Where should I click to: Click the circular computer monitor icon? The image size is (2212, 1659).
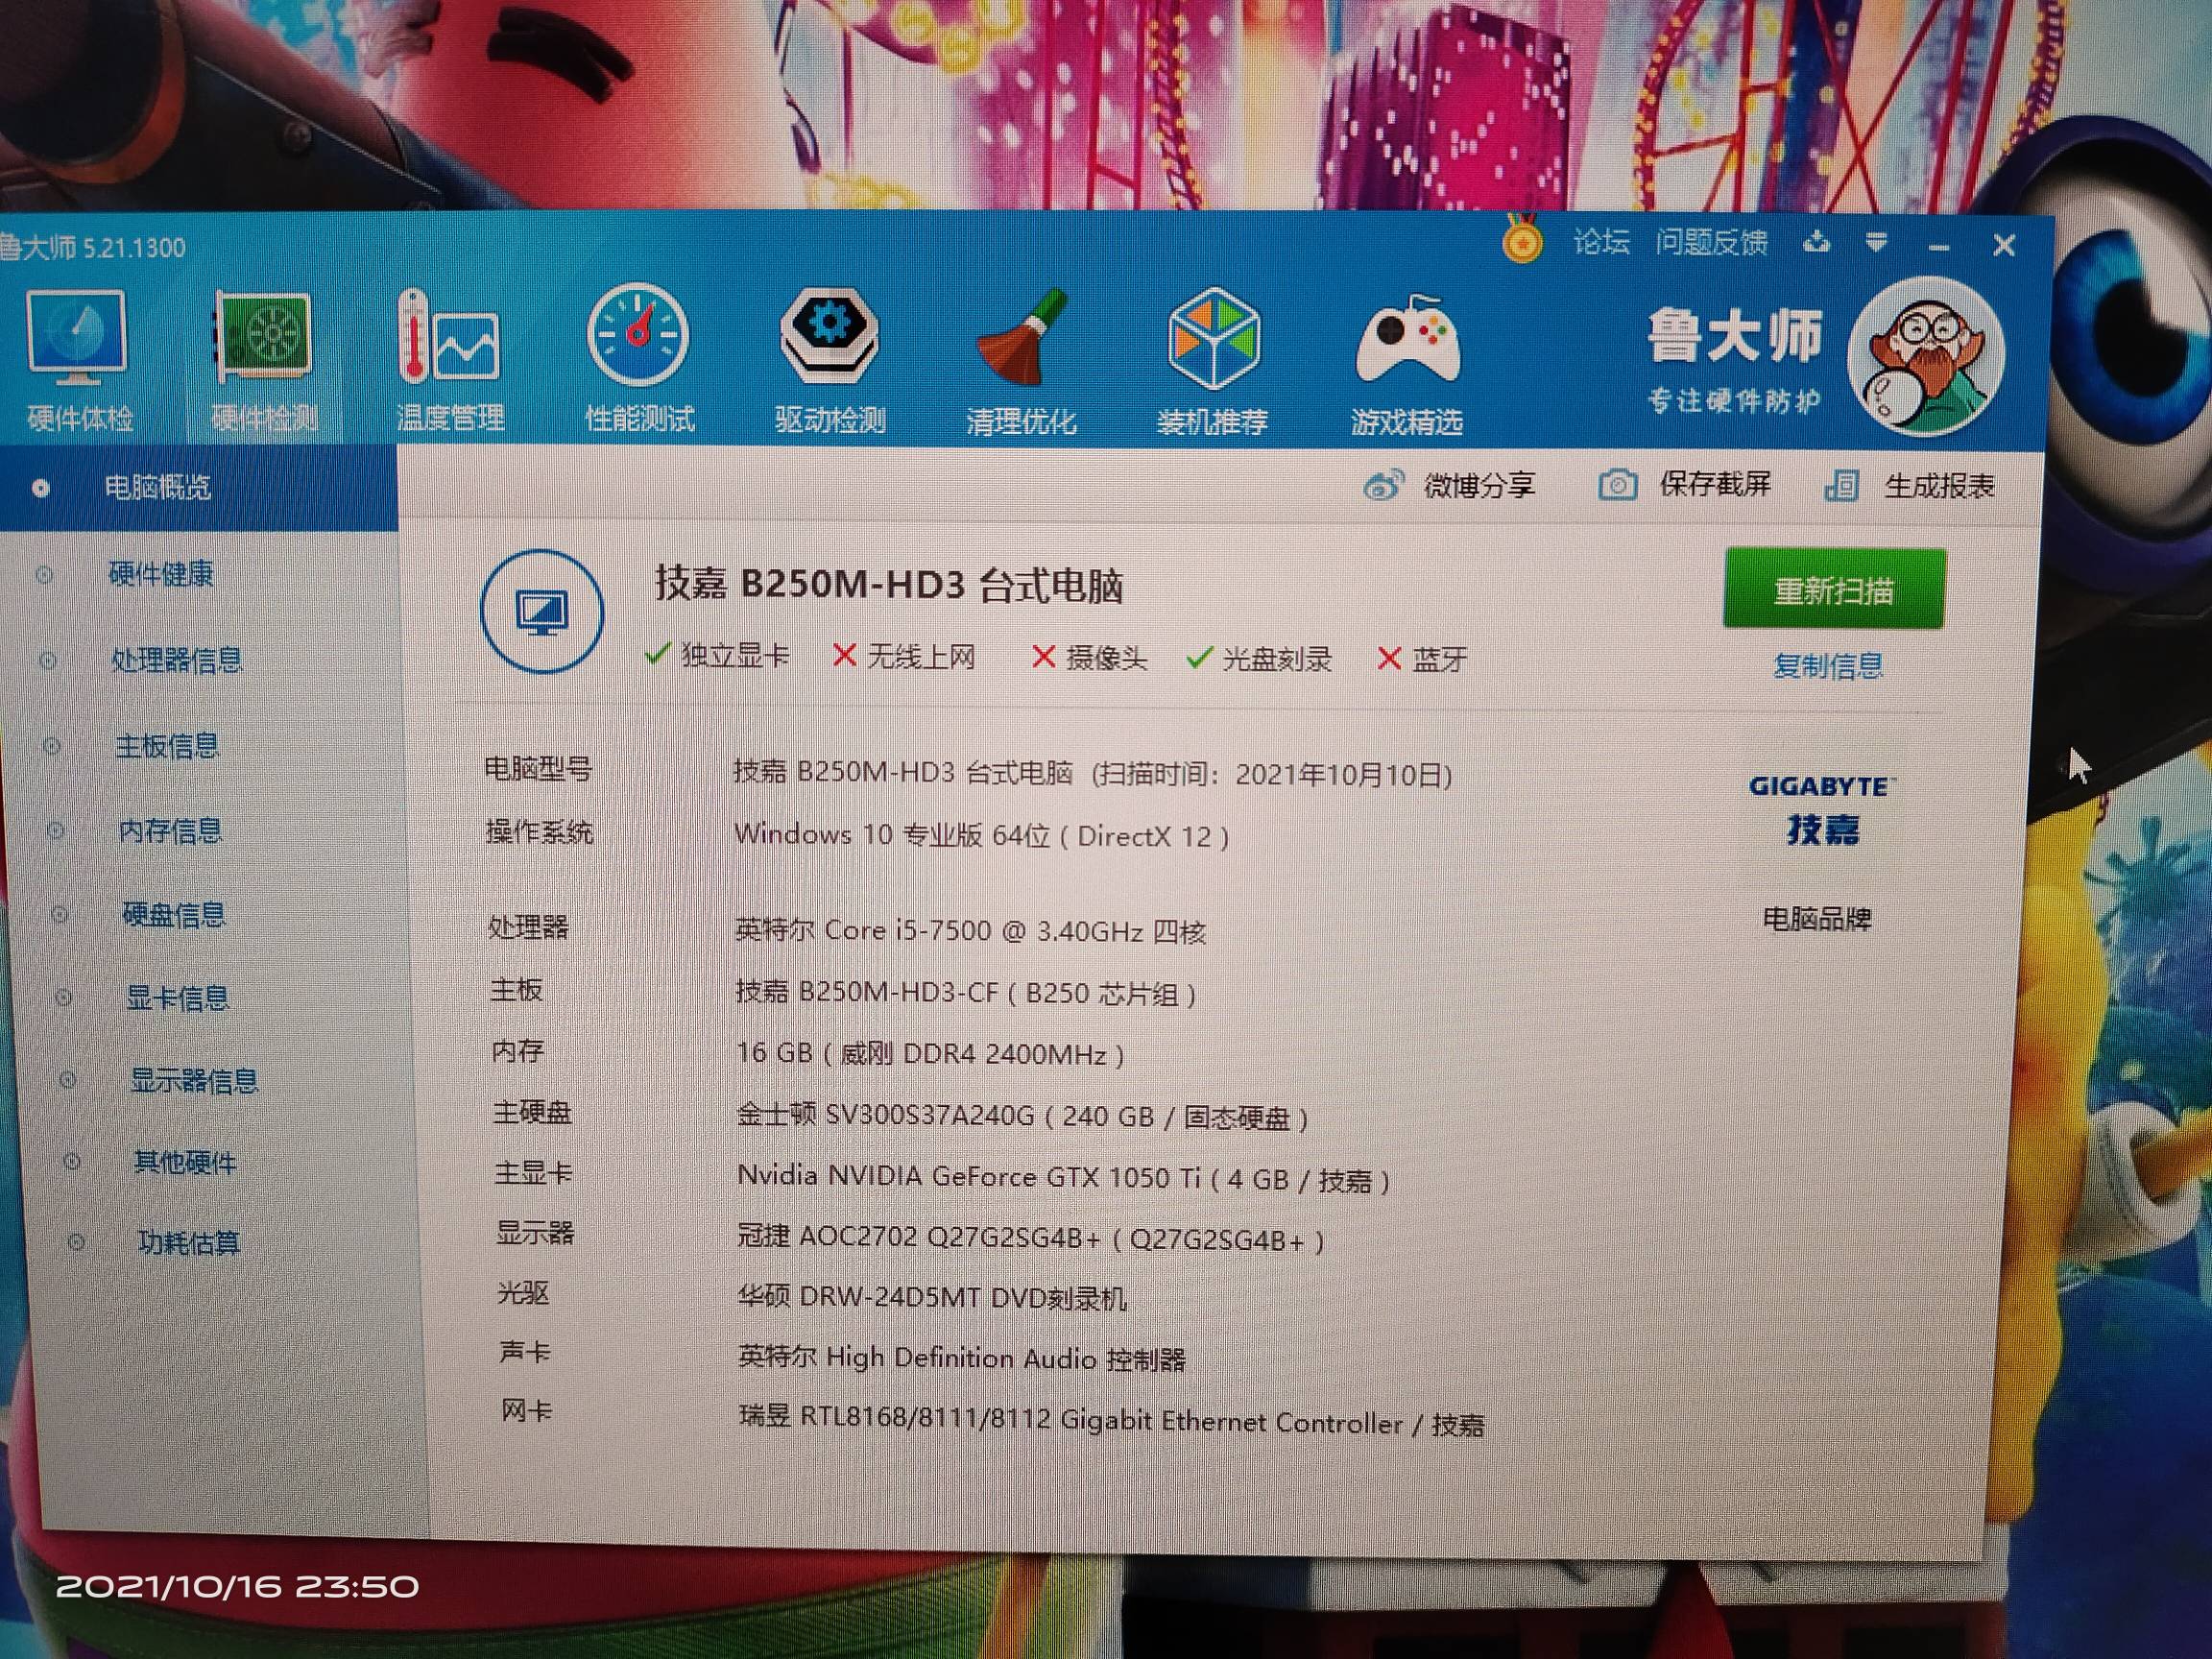541,611
